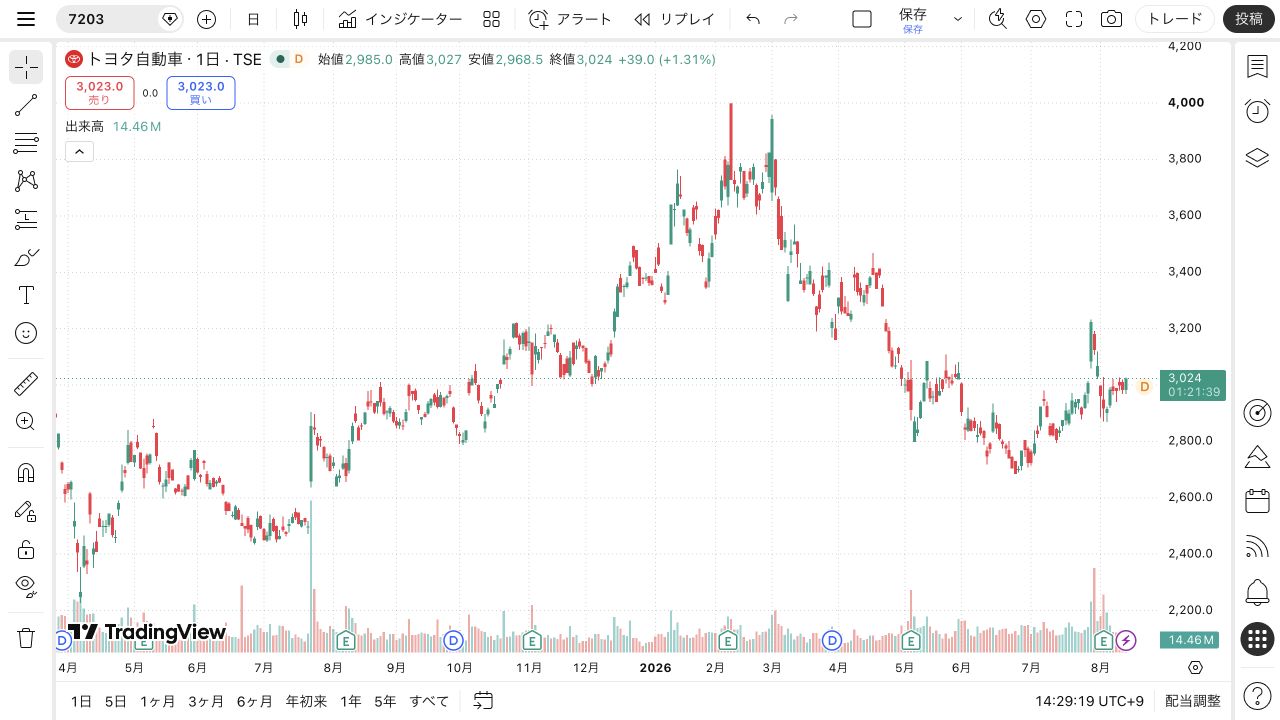Expand the save options chevron next to 保存
1280x720 pixels.
point(958,19)
